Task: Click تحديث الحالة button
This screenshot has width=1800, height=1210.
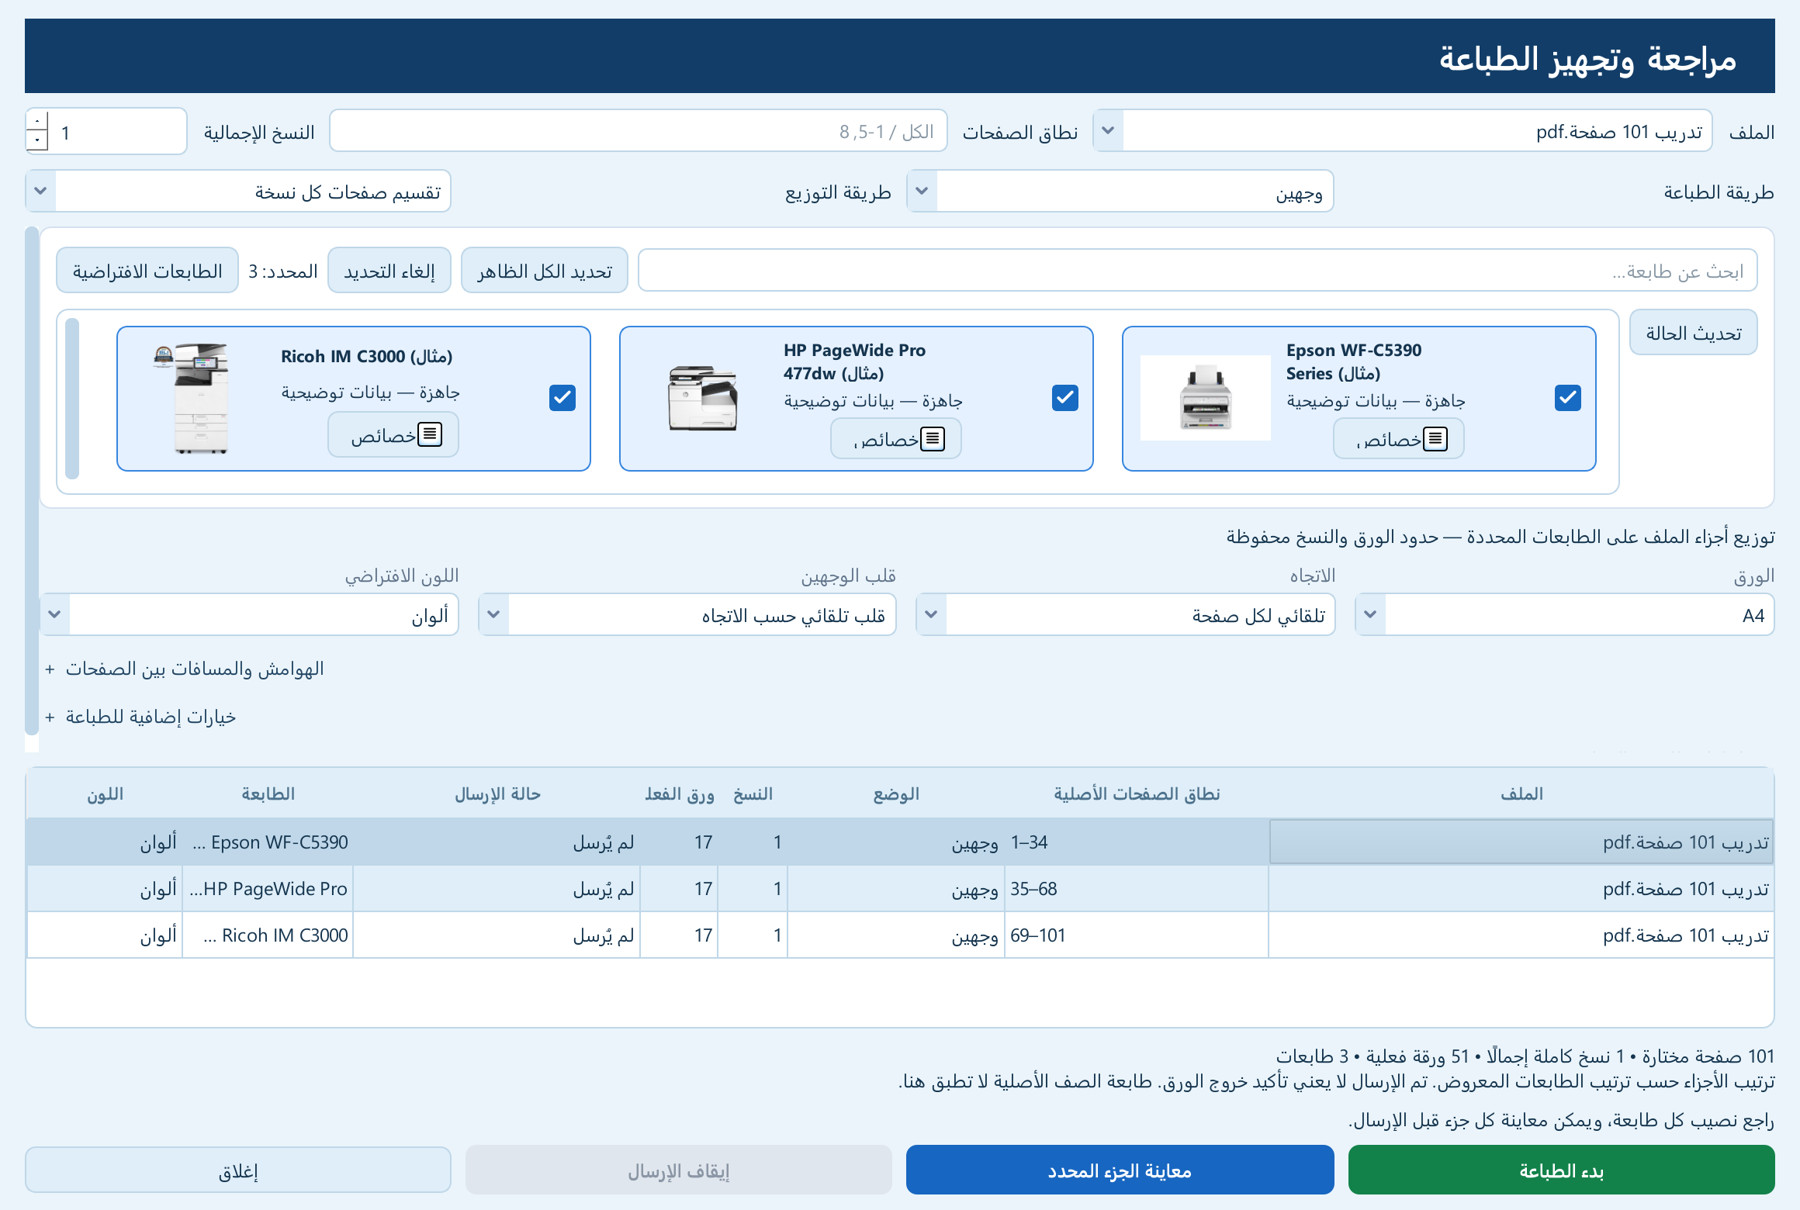Action: click(1693, 333)
